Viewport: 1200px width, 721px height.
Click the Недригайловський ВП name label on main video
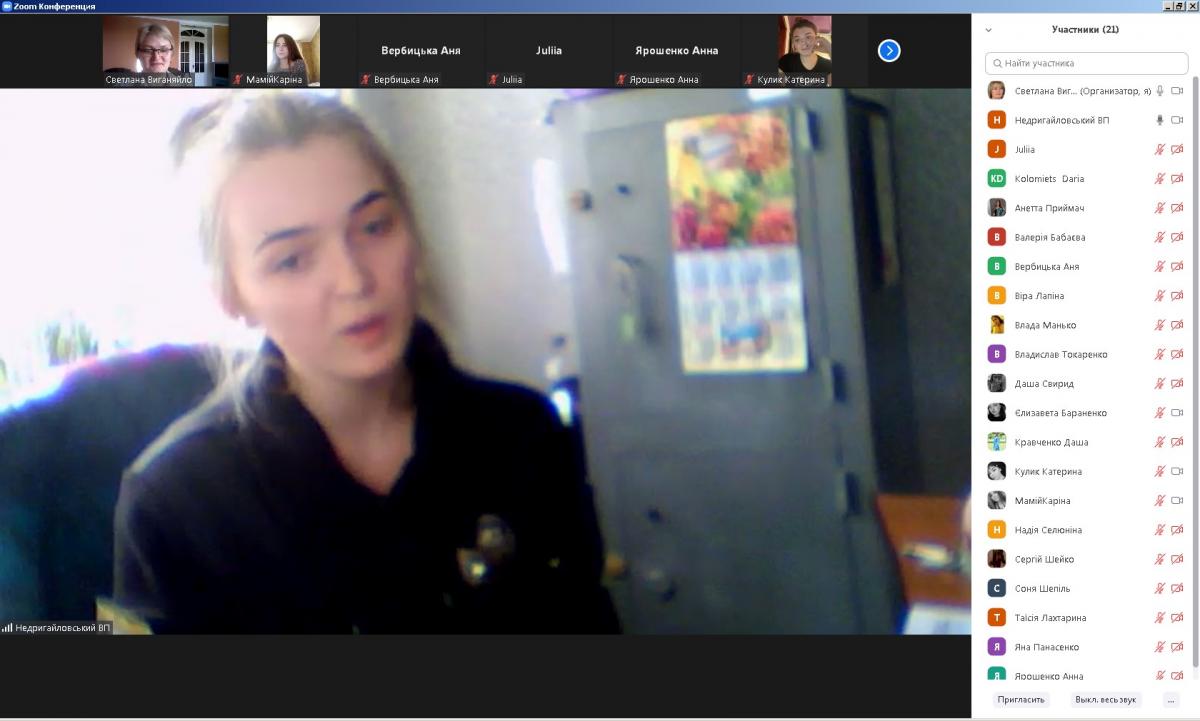click(x=56, y=628)
